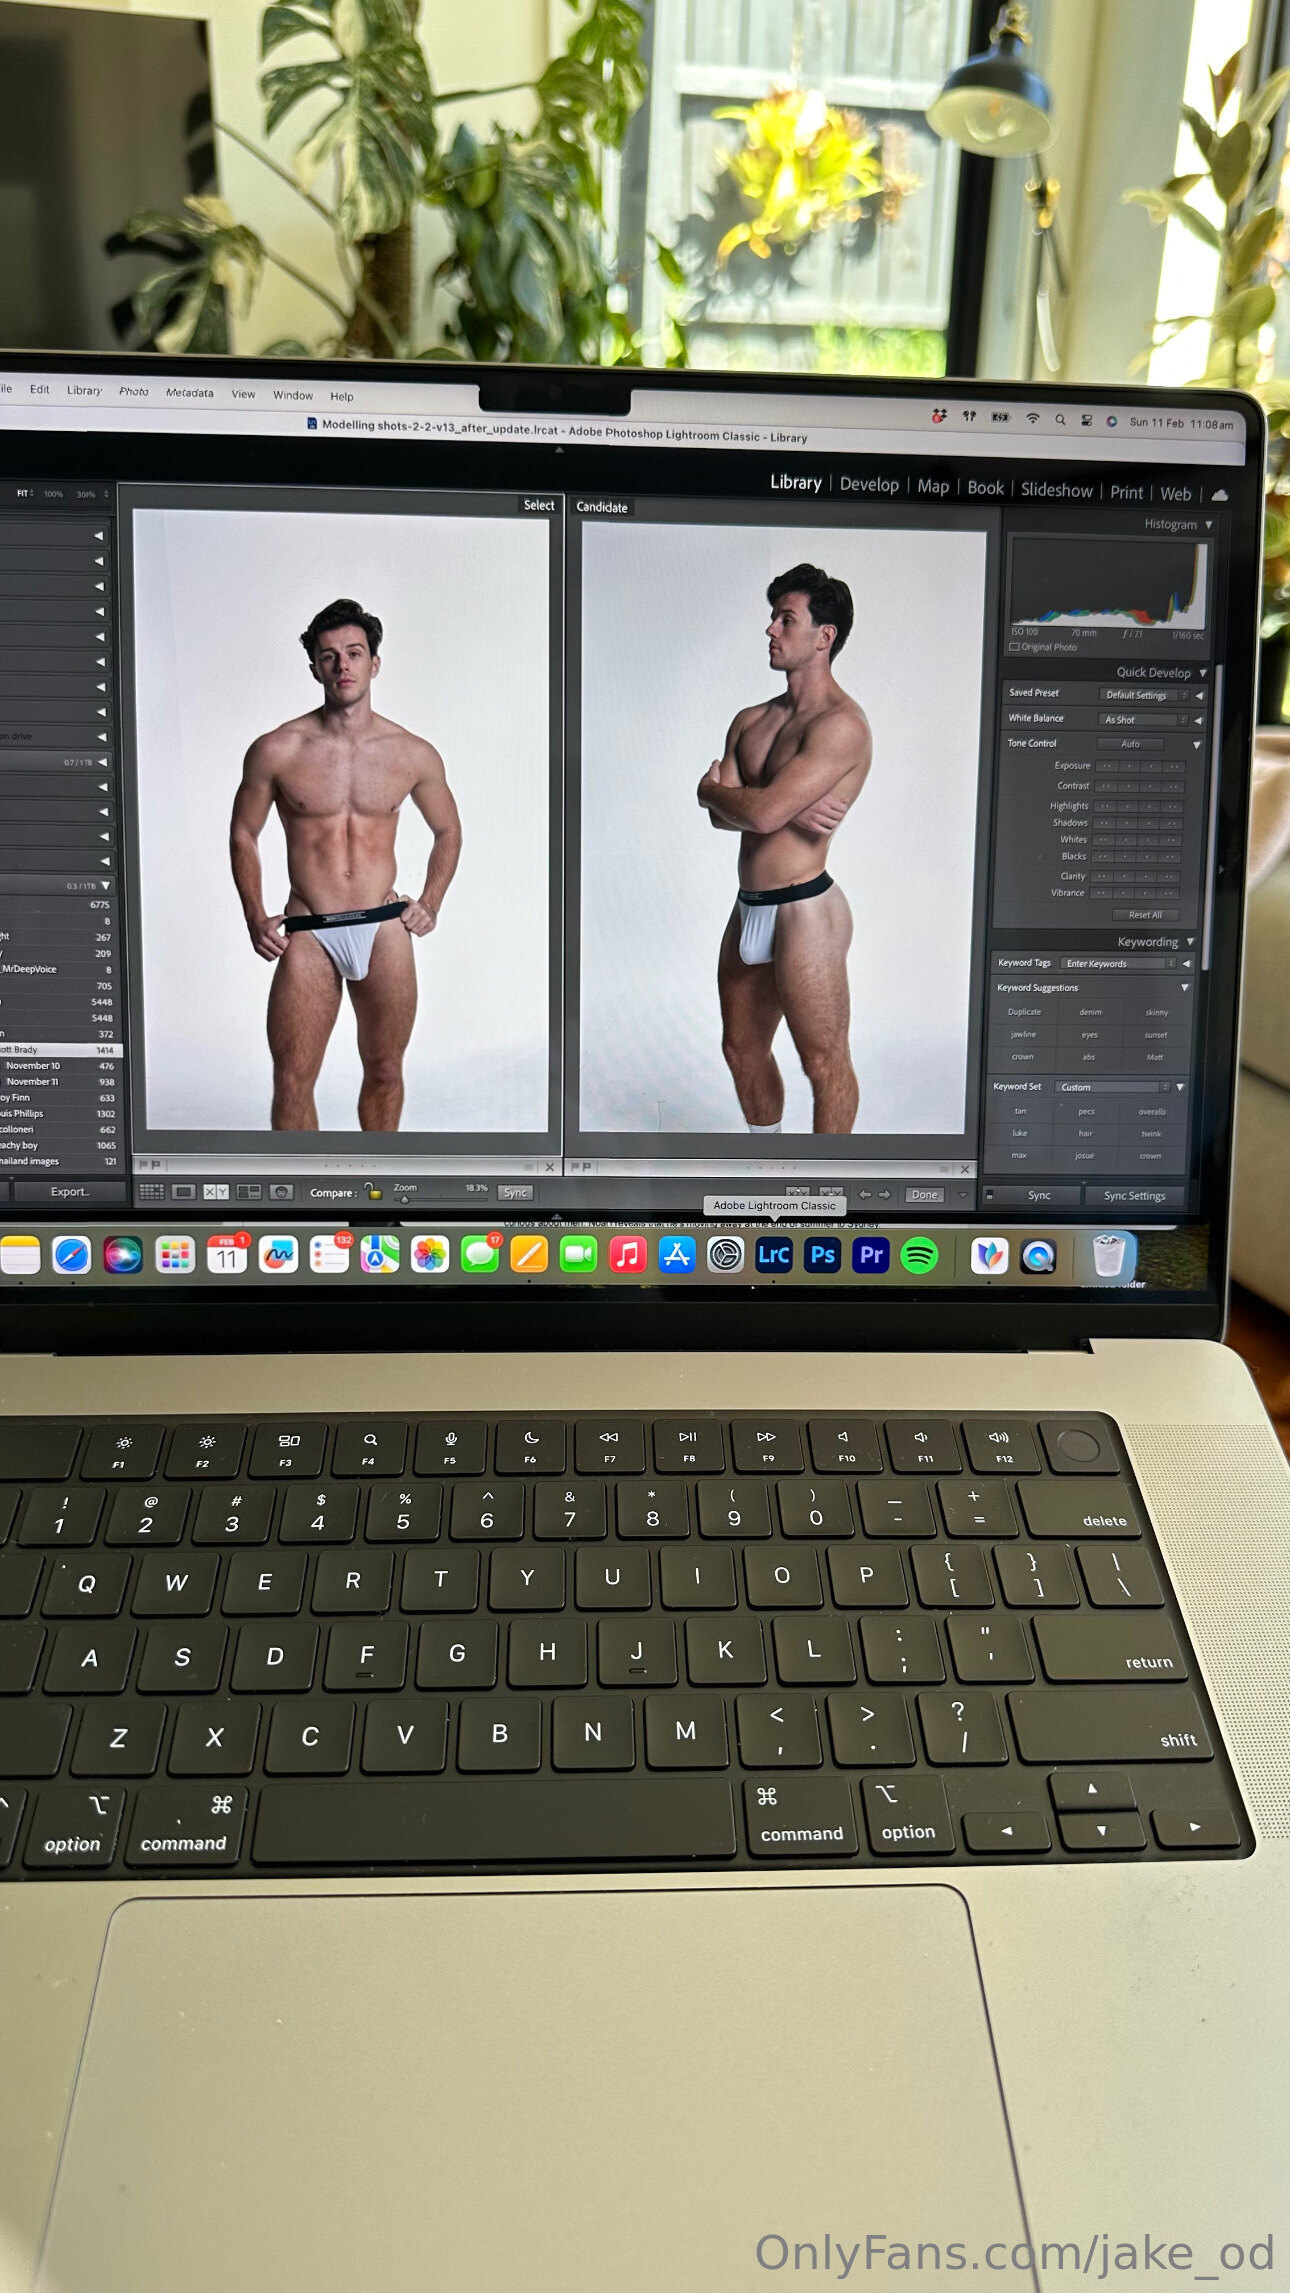Open the Saved Preset dropdown
Image resolution: width=1290 pixels, height=2293 pixels.
[x=1145, y=695]
